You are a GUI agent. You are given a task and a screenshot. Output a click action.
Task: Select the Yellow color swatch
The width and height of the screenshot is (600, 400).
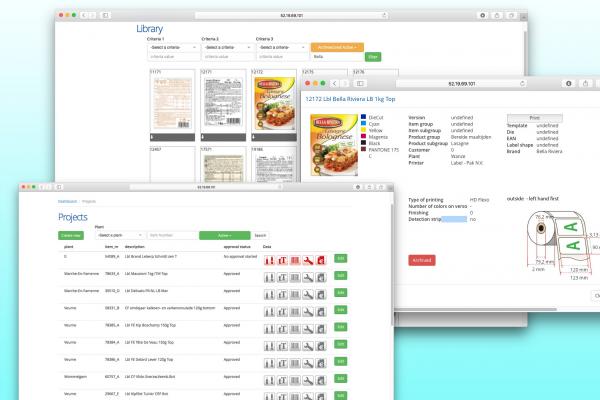point(364,130)
